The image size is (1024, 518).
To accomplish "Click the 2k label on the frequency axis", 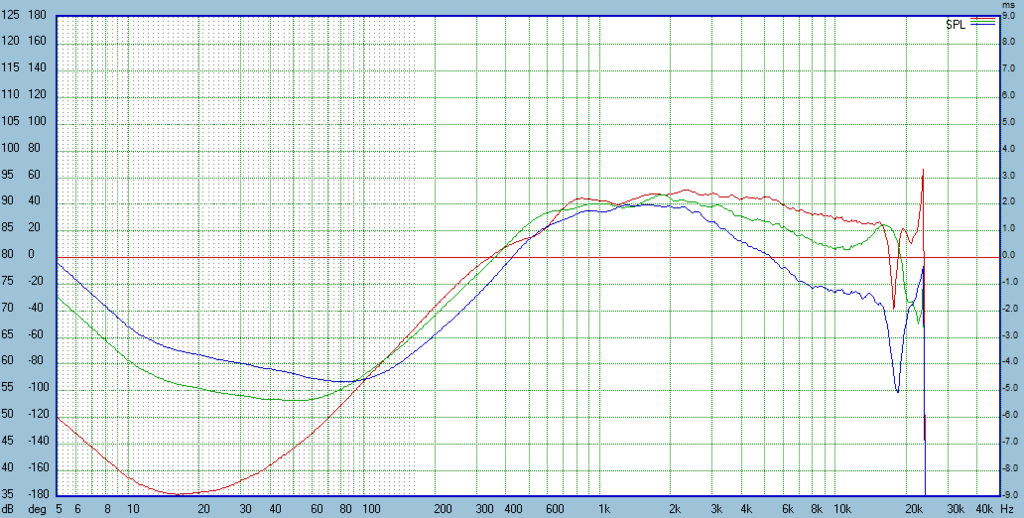I will coord(675,509).
